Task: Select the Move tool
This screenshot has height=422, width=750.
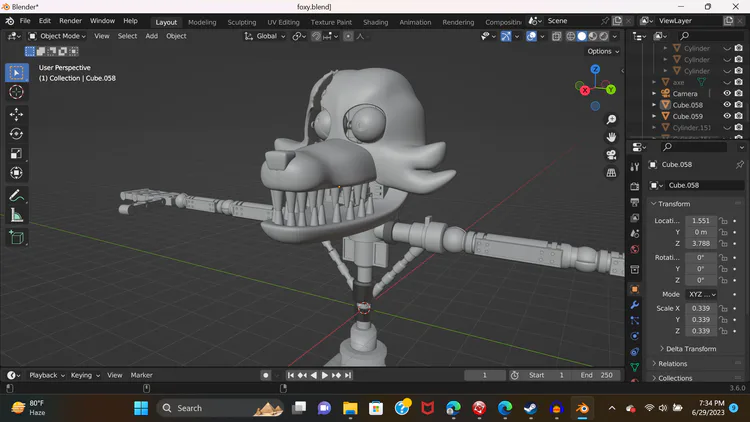Action: pos(17,114)
